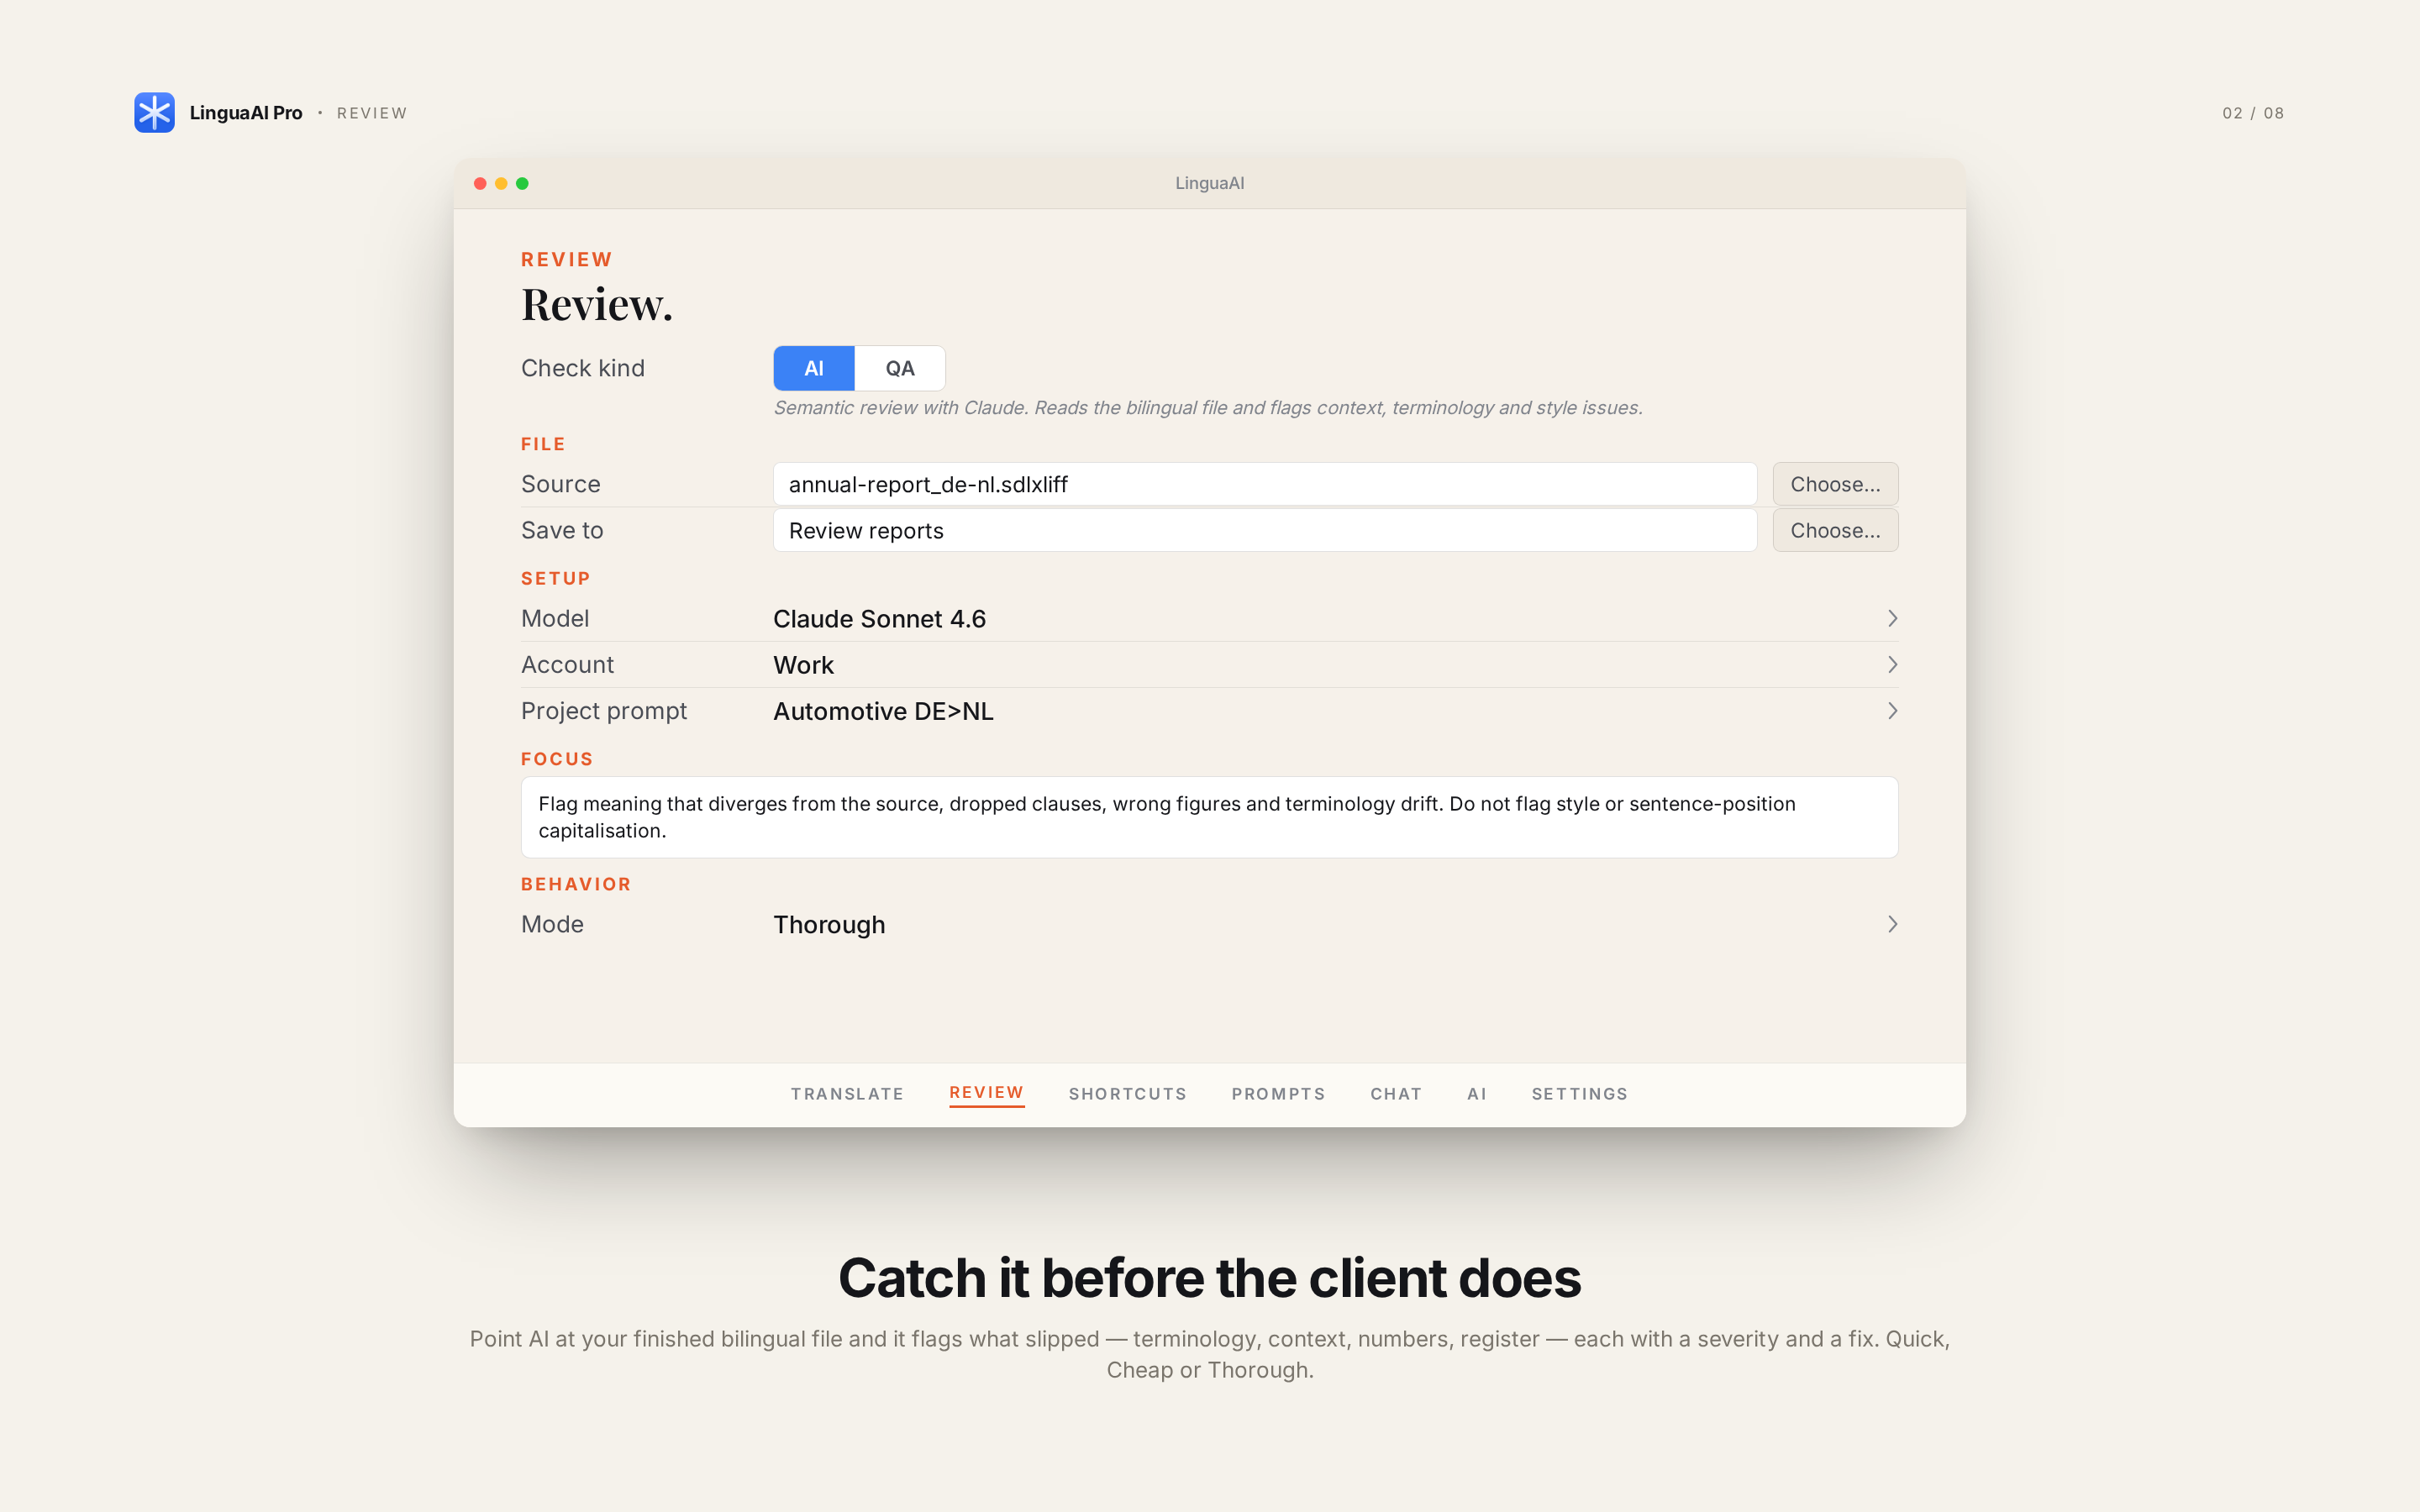The width and height of the screenshot is (2420, 1512).
Task: Click inside the Focus instructions text box
Action: tap(1209, 817)
